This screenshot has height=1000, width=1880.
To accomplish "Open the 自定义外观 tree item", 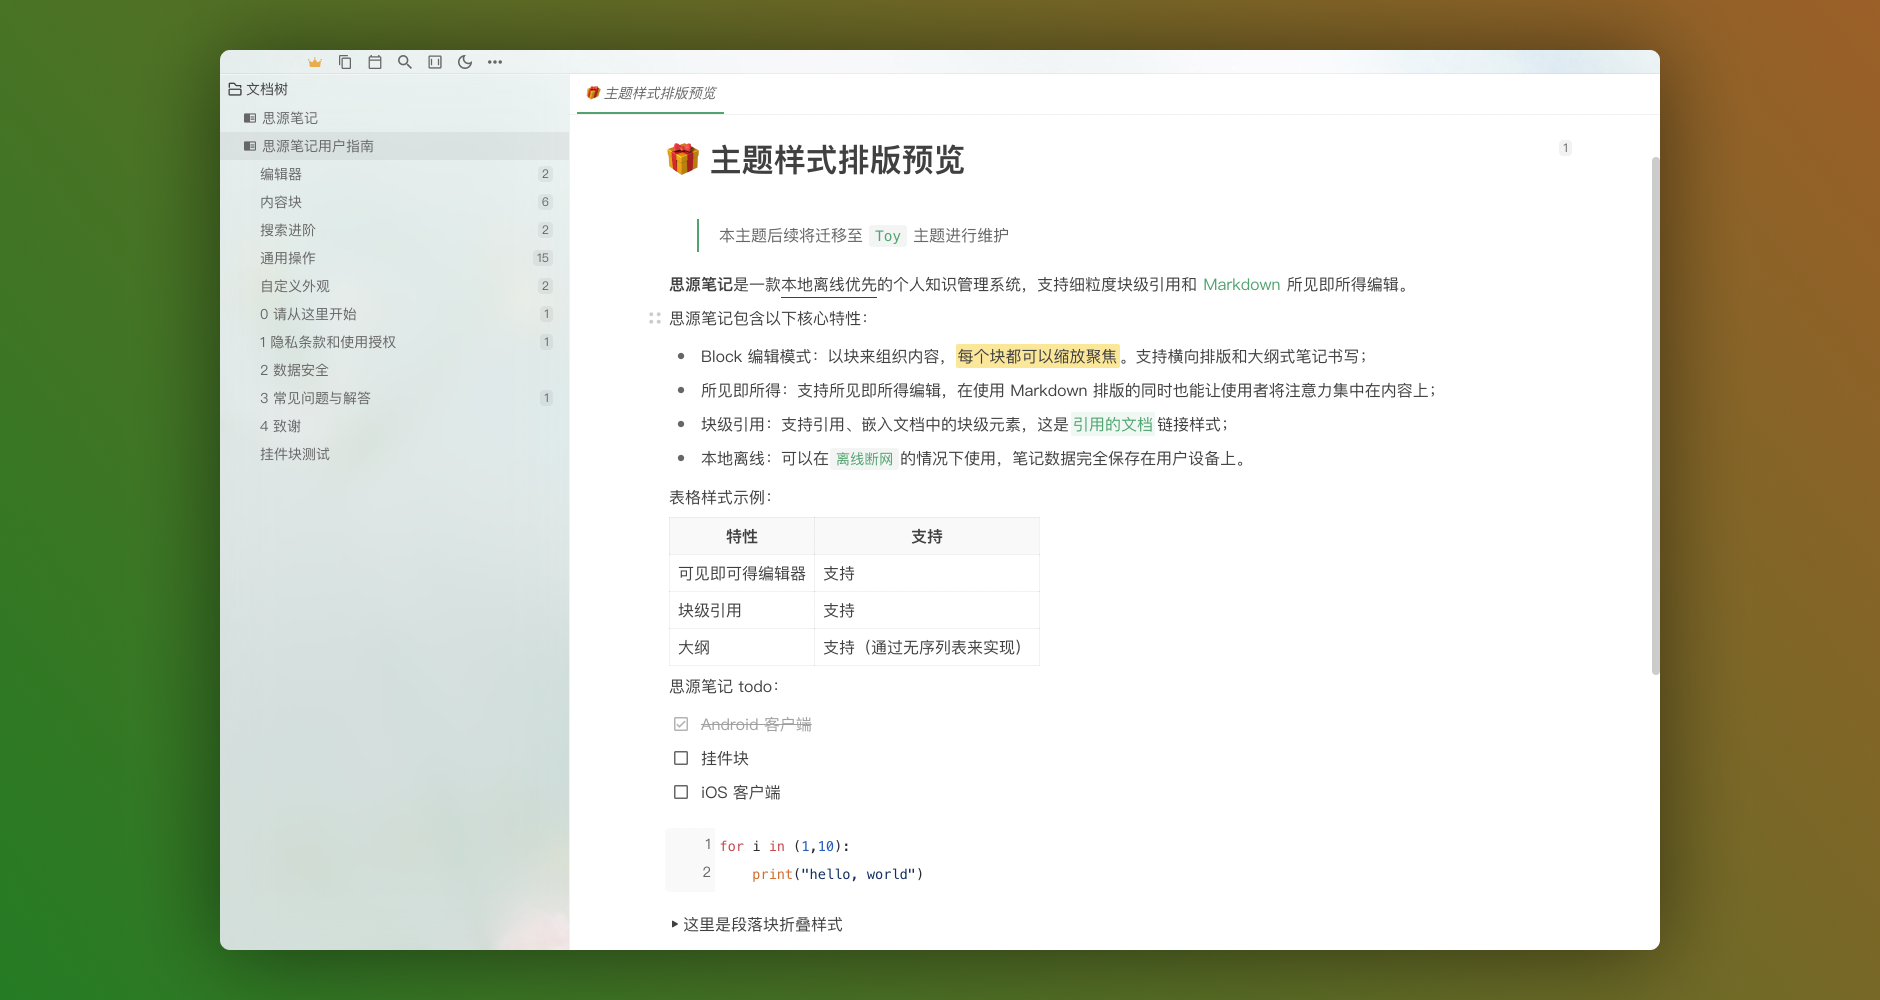I will tap(395, 286).
